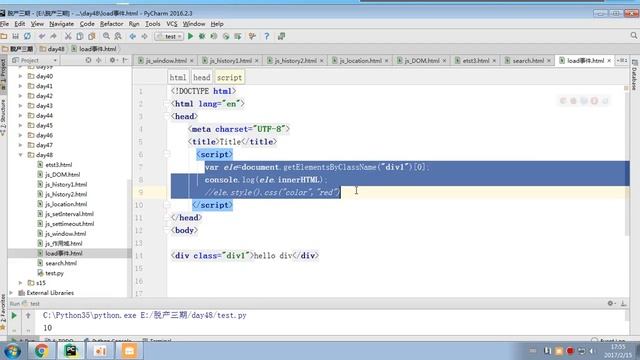Click the Undo arrow in toolbar

[42, 36]
